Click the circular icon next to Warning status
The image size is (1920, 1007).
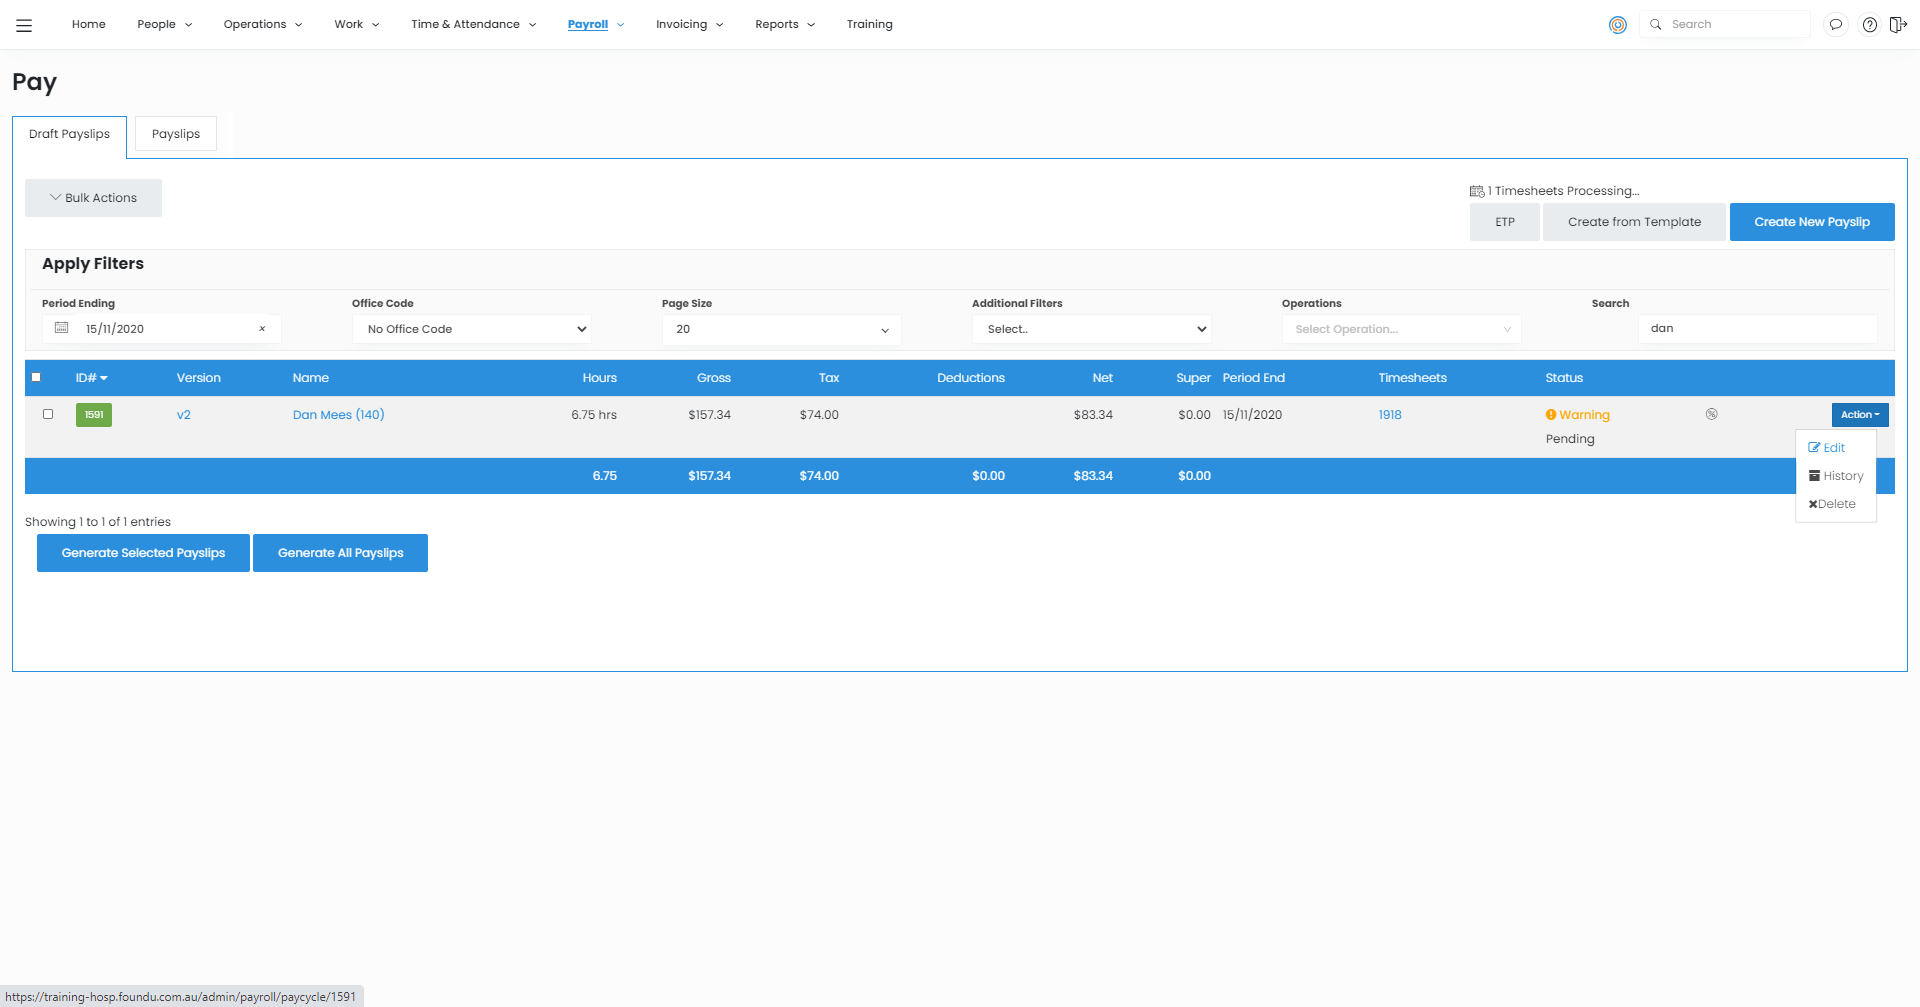[1711, 414]
